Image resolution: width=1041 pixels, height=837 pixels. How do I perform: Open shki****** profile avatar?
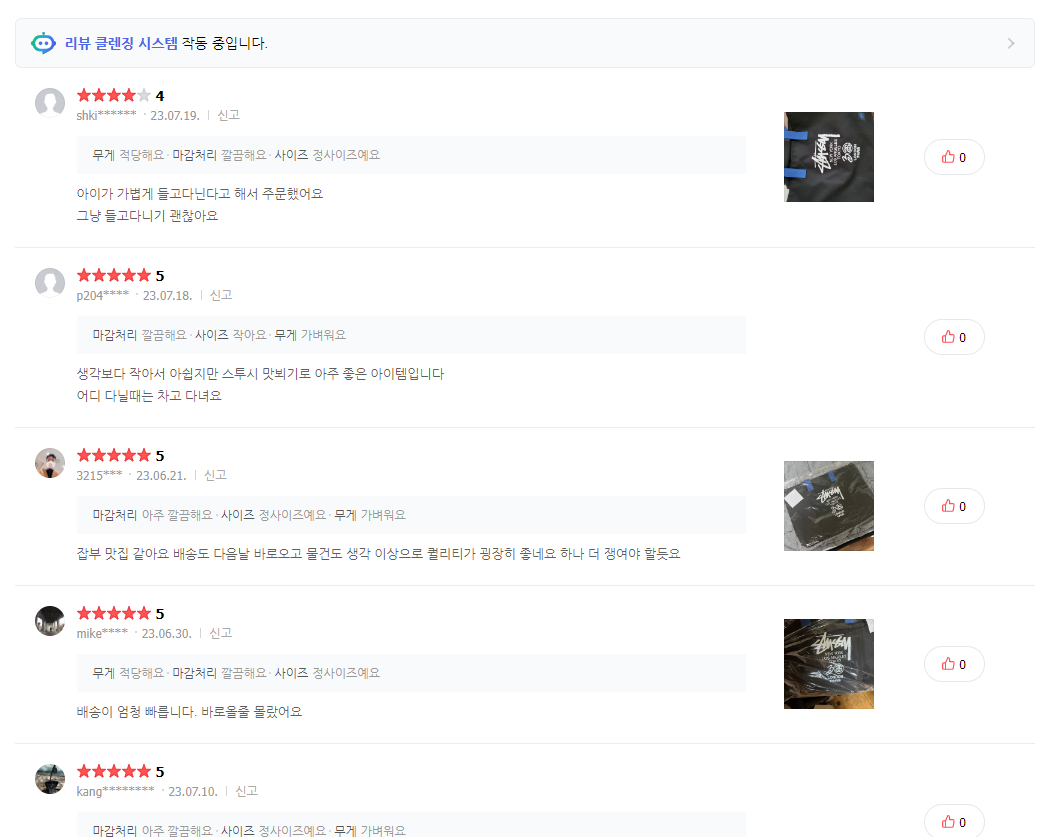tap(50, 102)
